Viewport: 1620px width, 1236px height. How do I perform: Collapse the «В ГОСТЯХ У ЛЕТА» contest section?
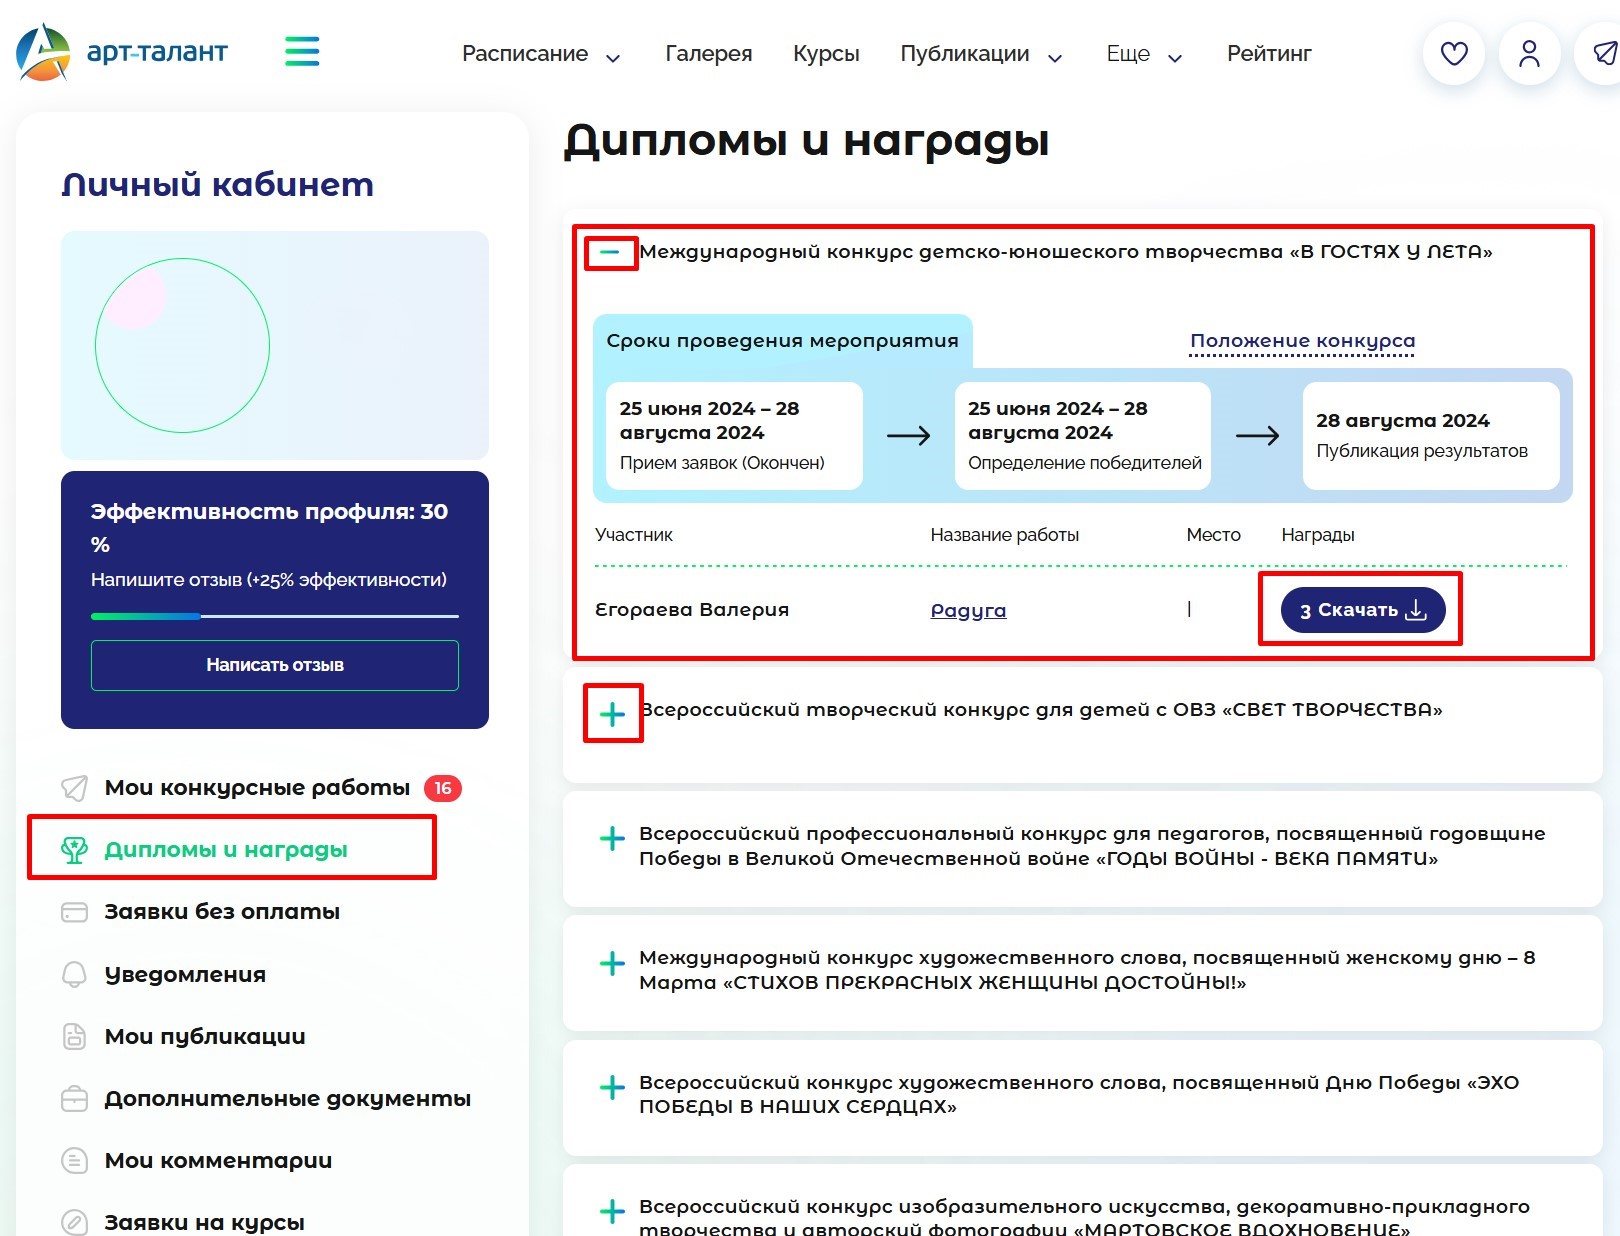tap(610, 253)
